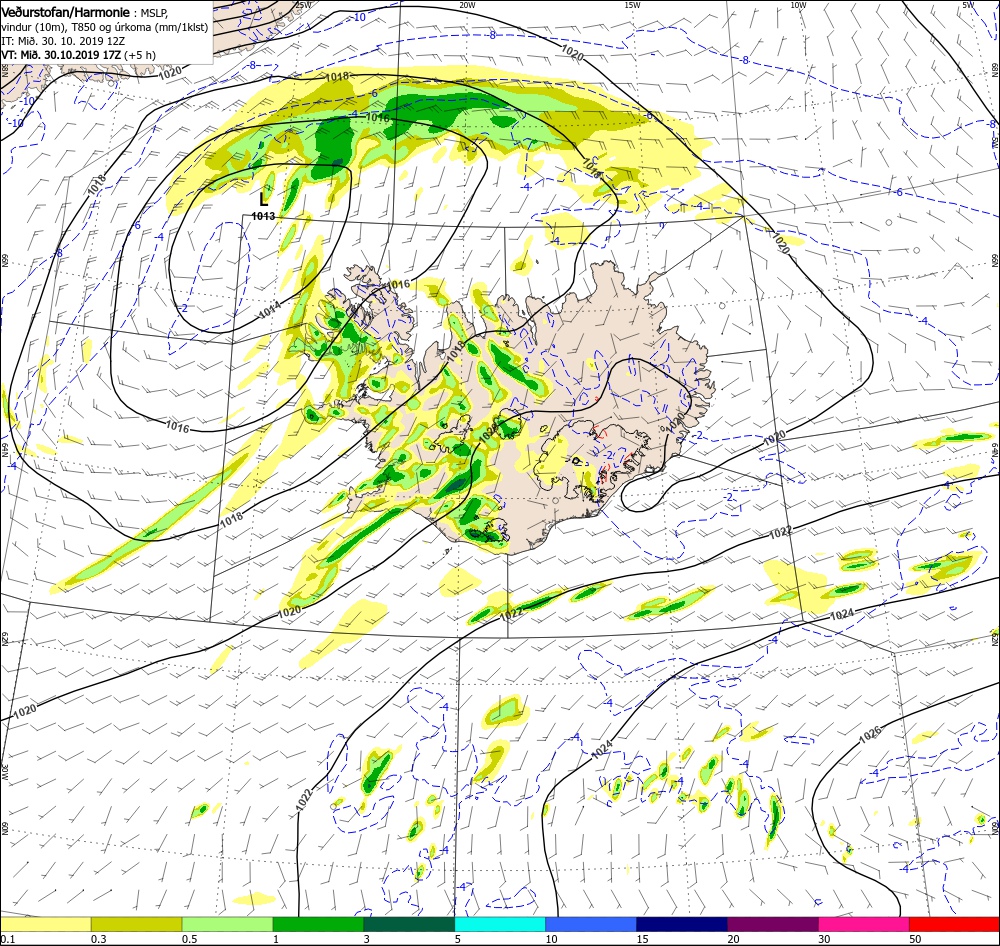Select the "0.5" legend value

click(x=189, y=939)
